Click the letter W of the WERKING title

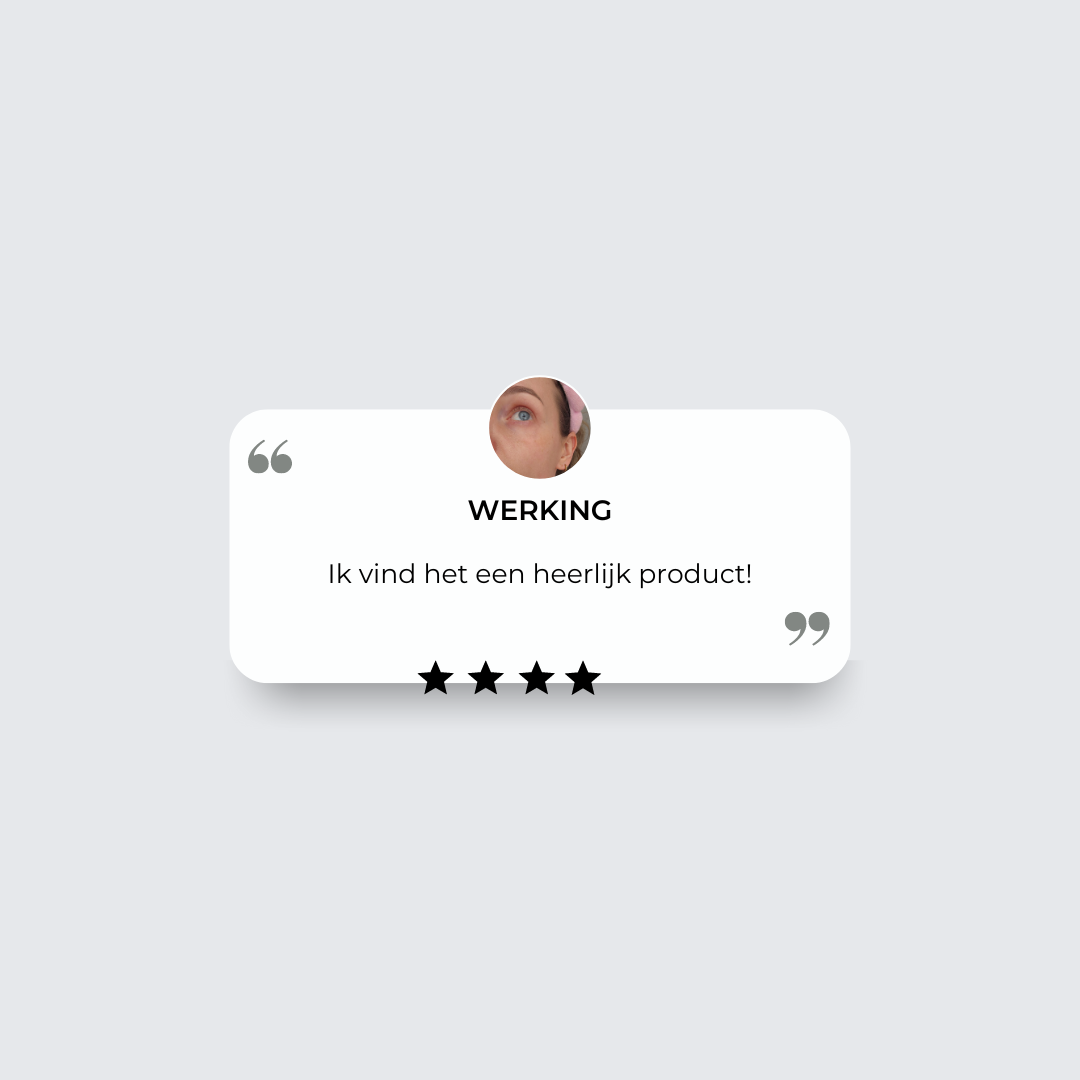tap(482, 510)
